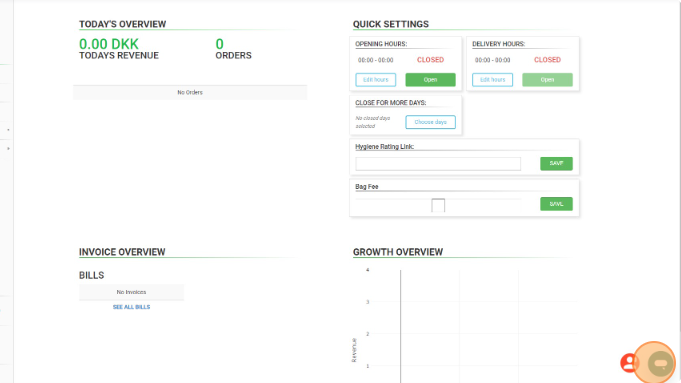The width and height of the screenshot is (681, 383).
Task: Click the Delivery Hours CLOSED status
Action: click(547, 60)
